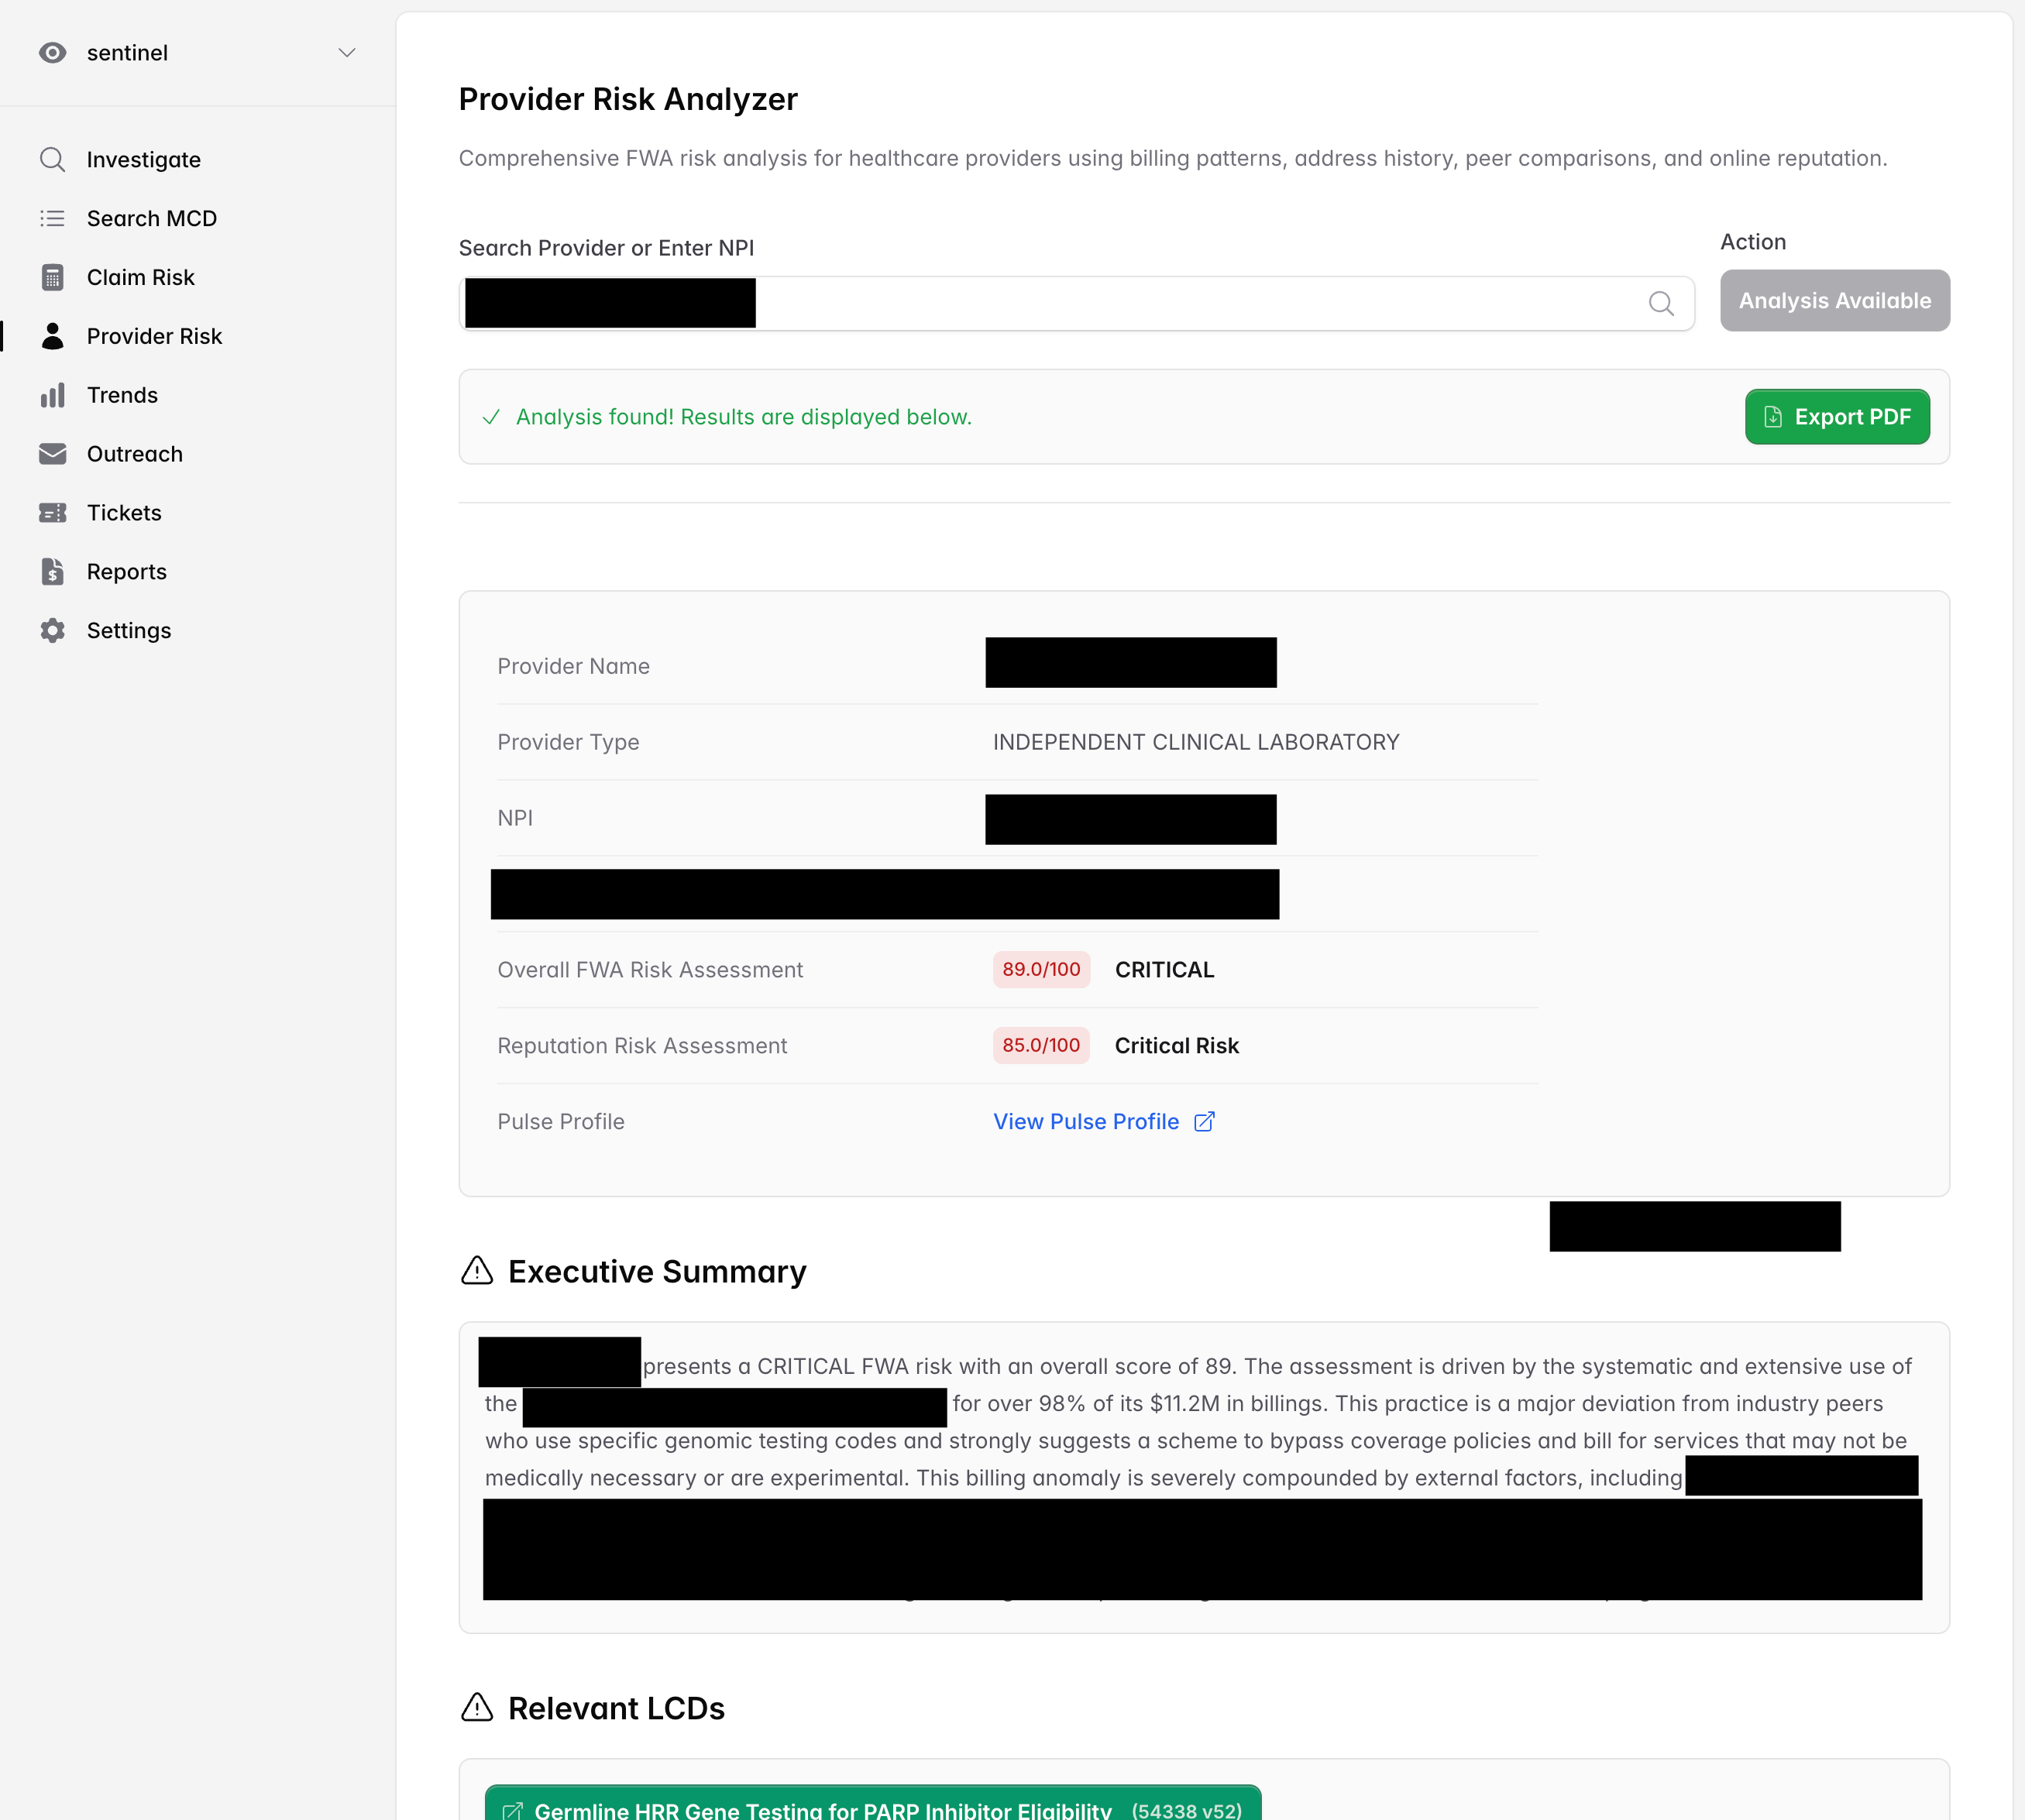
Task: Click the Search MCD list icon
Action: tap(52, 218)
